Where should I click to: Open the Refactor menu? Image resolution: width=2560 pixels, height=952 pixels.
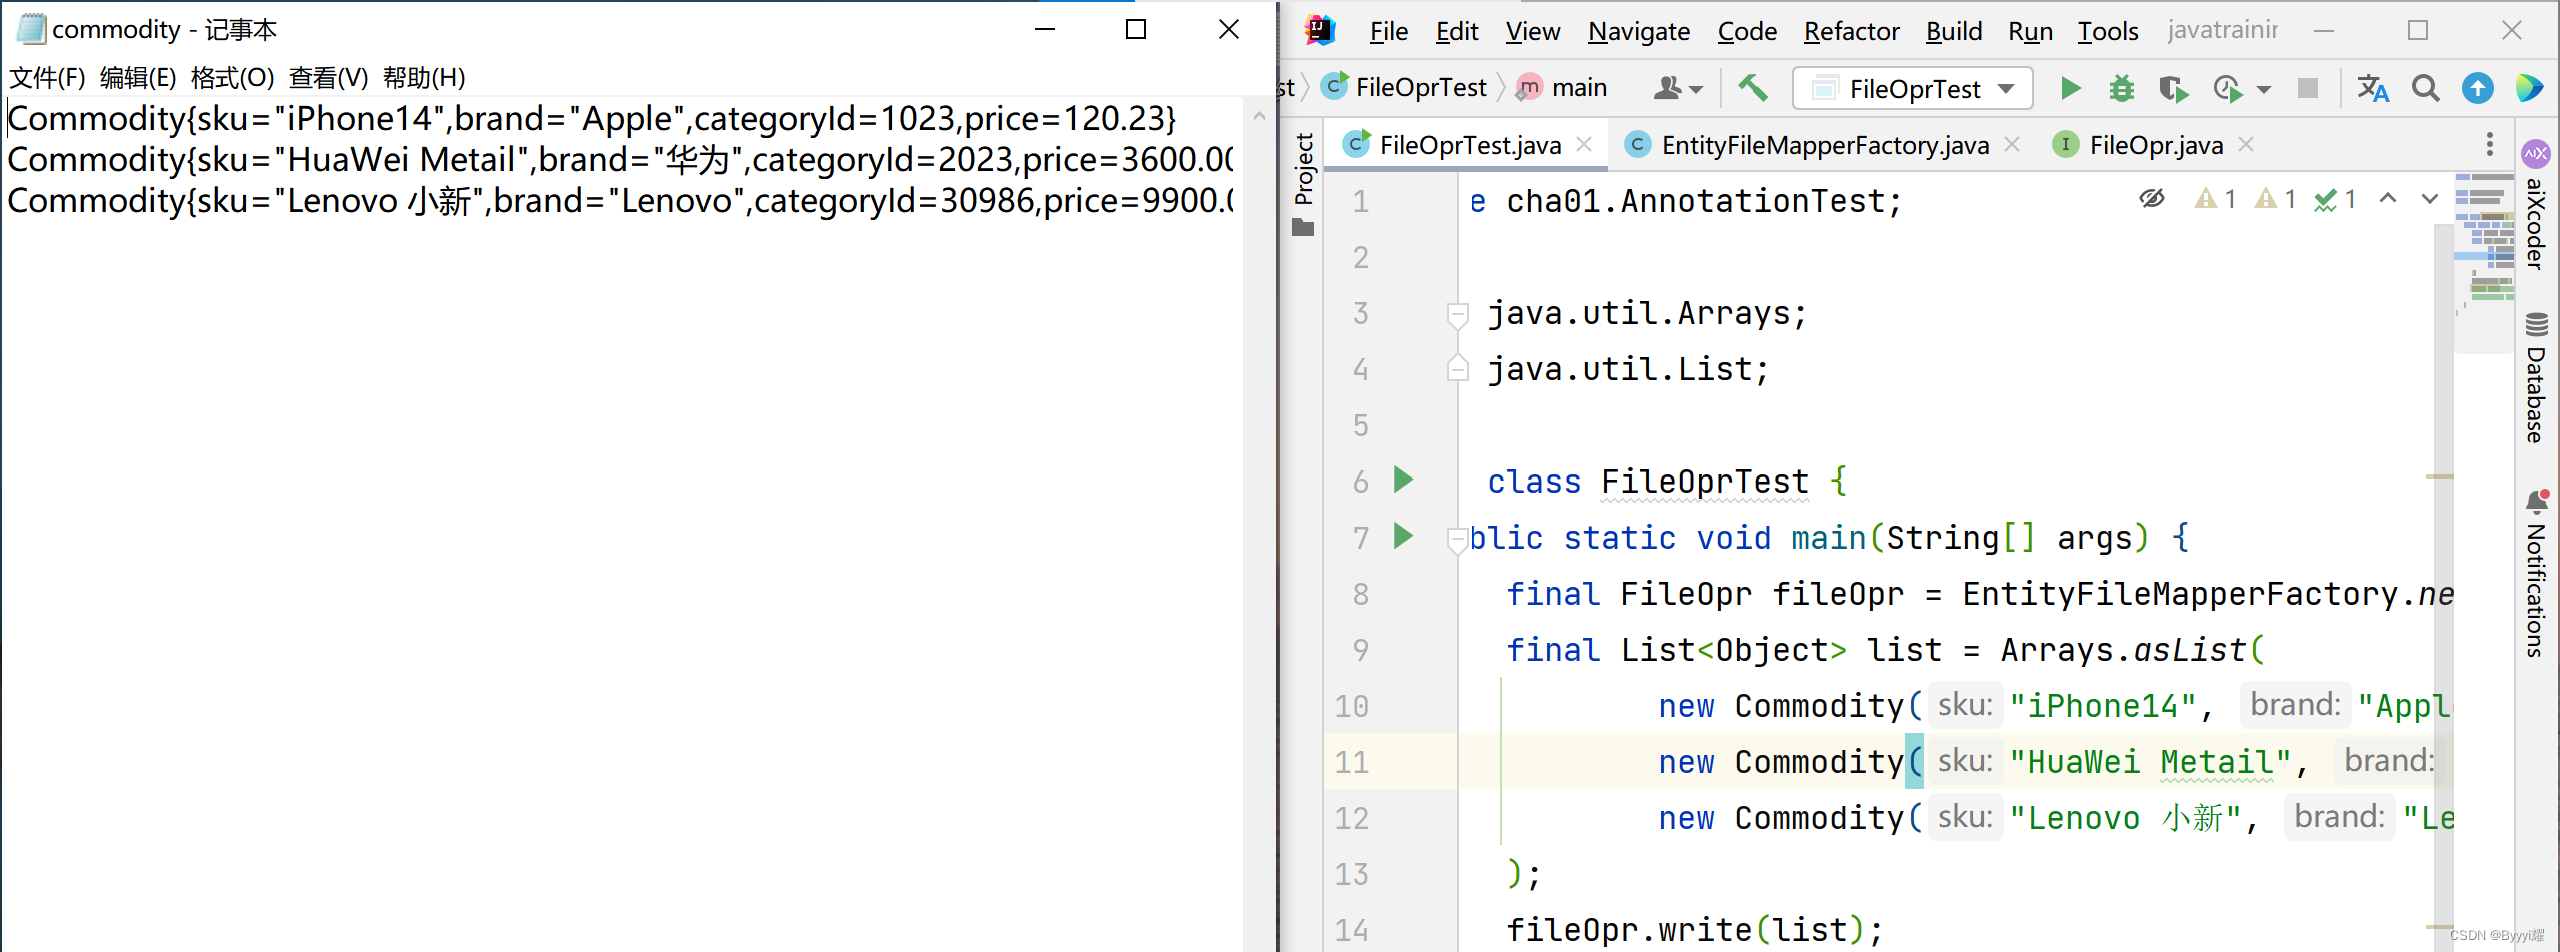click(x=1851, y=31)
